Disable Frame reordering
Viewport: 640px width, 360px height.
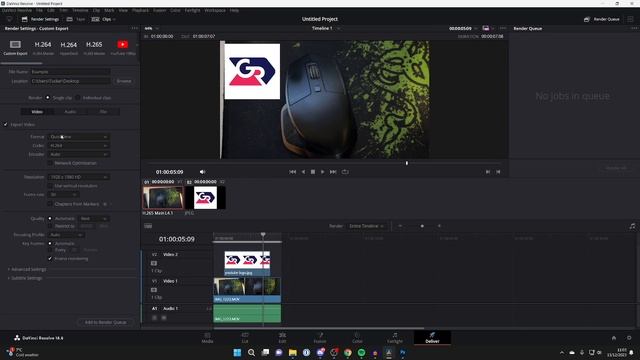point(50,258)
